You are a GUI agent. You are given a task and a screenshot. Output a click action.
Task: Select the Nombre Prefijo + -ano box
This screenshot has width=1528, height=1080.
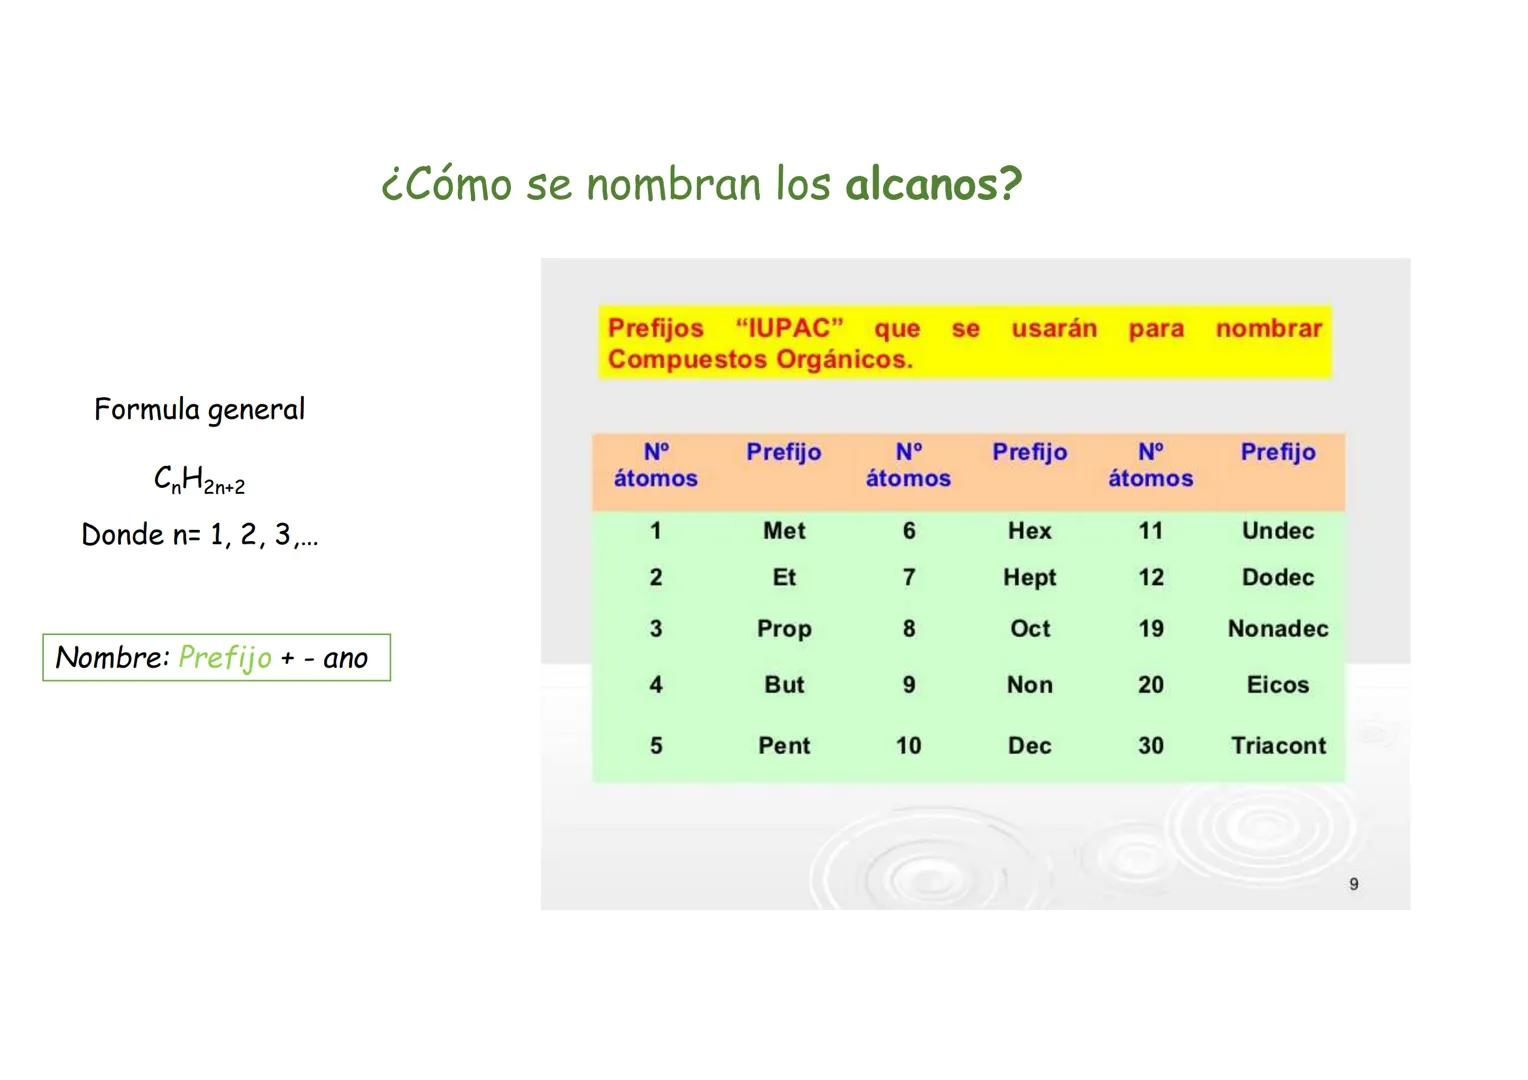pos(216,658)
